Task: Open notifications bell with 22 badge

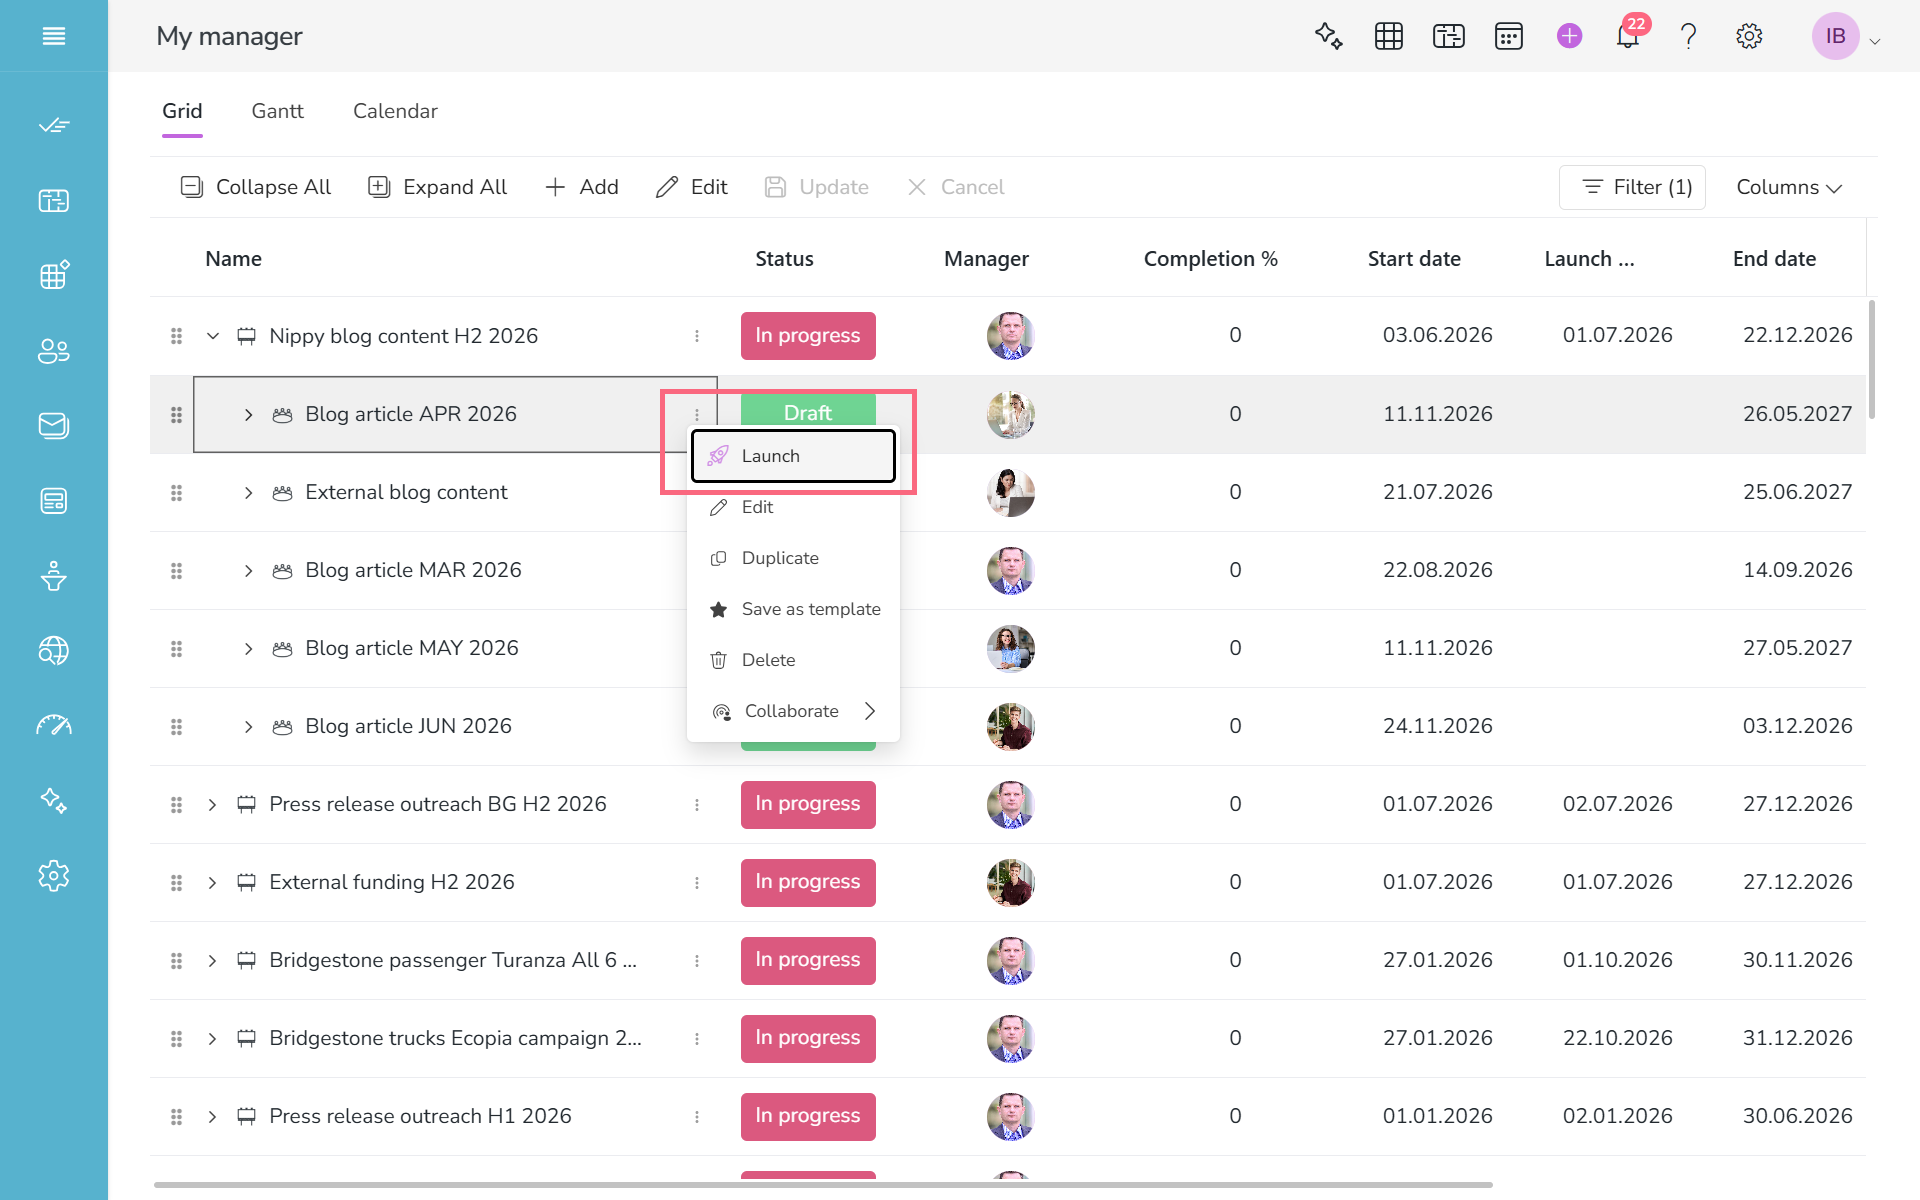Action: 1629,36
